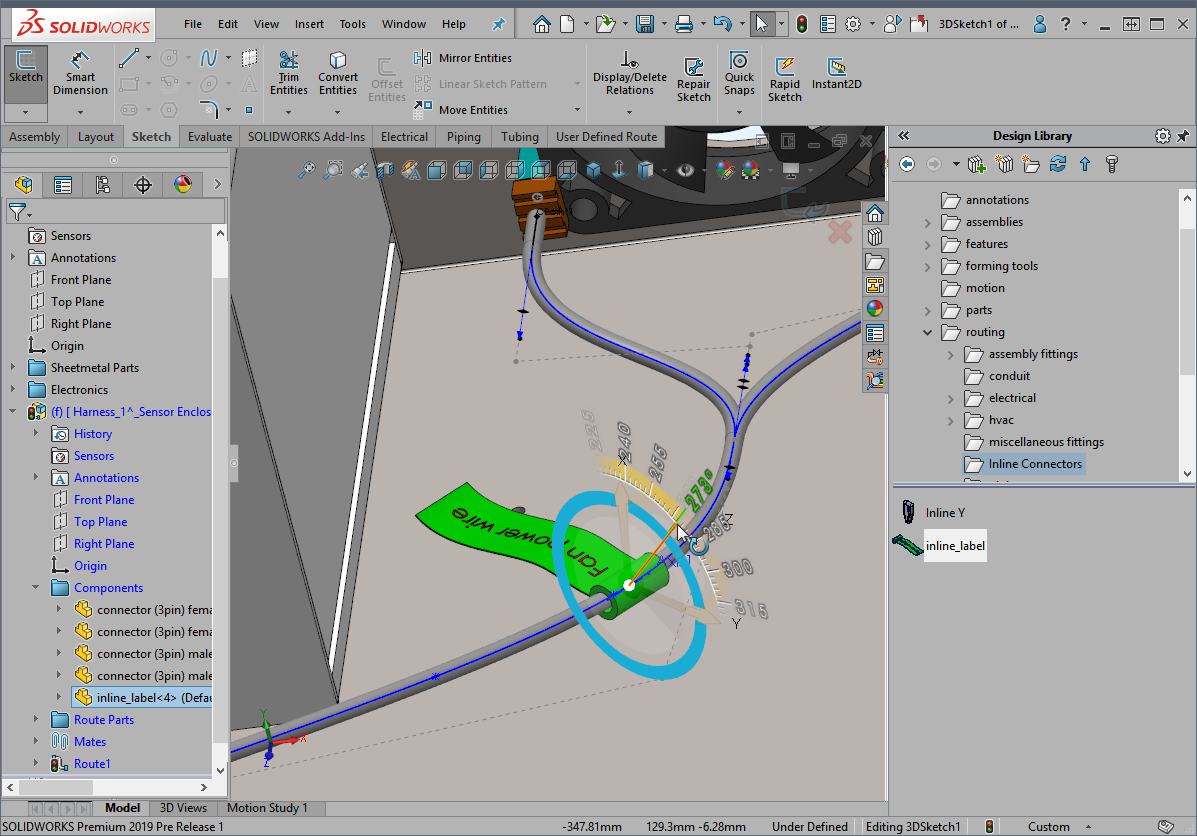Open the 3D Views tab

183,808
